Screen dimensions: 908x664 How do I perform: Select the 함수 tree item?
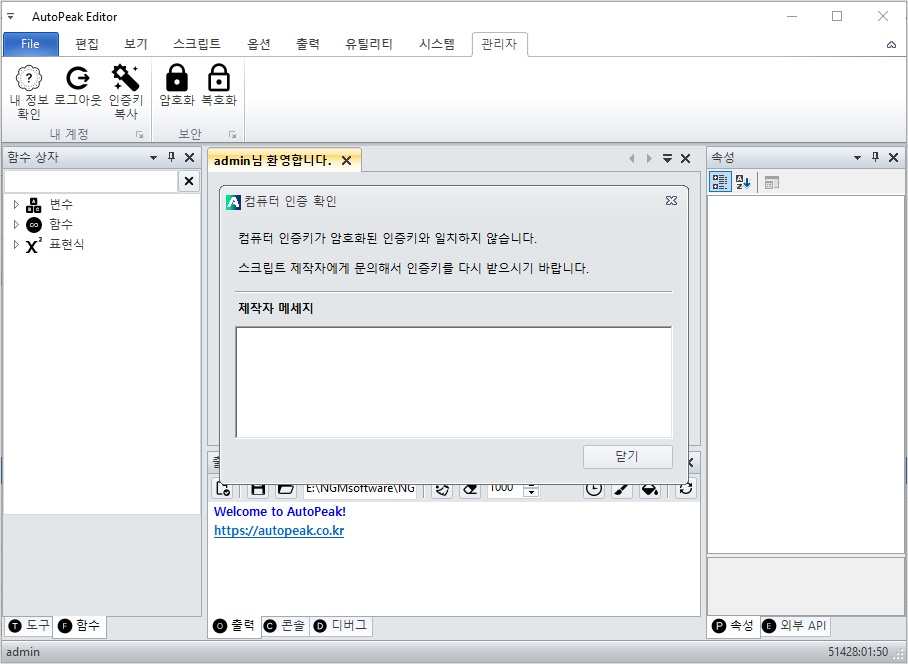click(x=61, y=224)
